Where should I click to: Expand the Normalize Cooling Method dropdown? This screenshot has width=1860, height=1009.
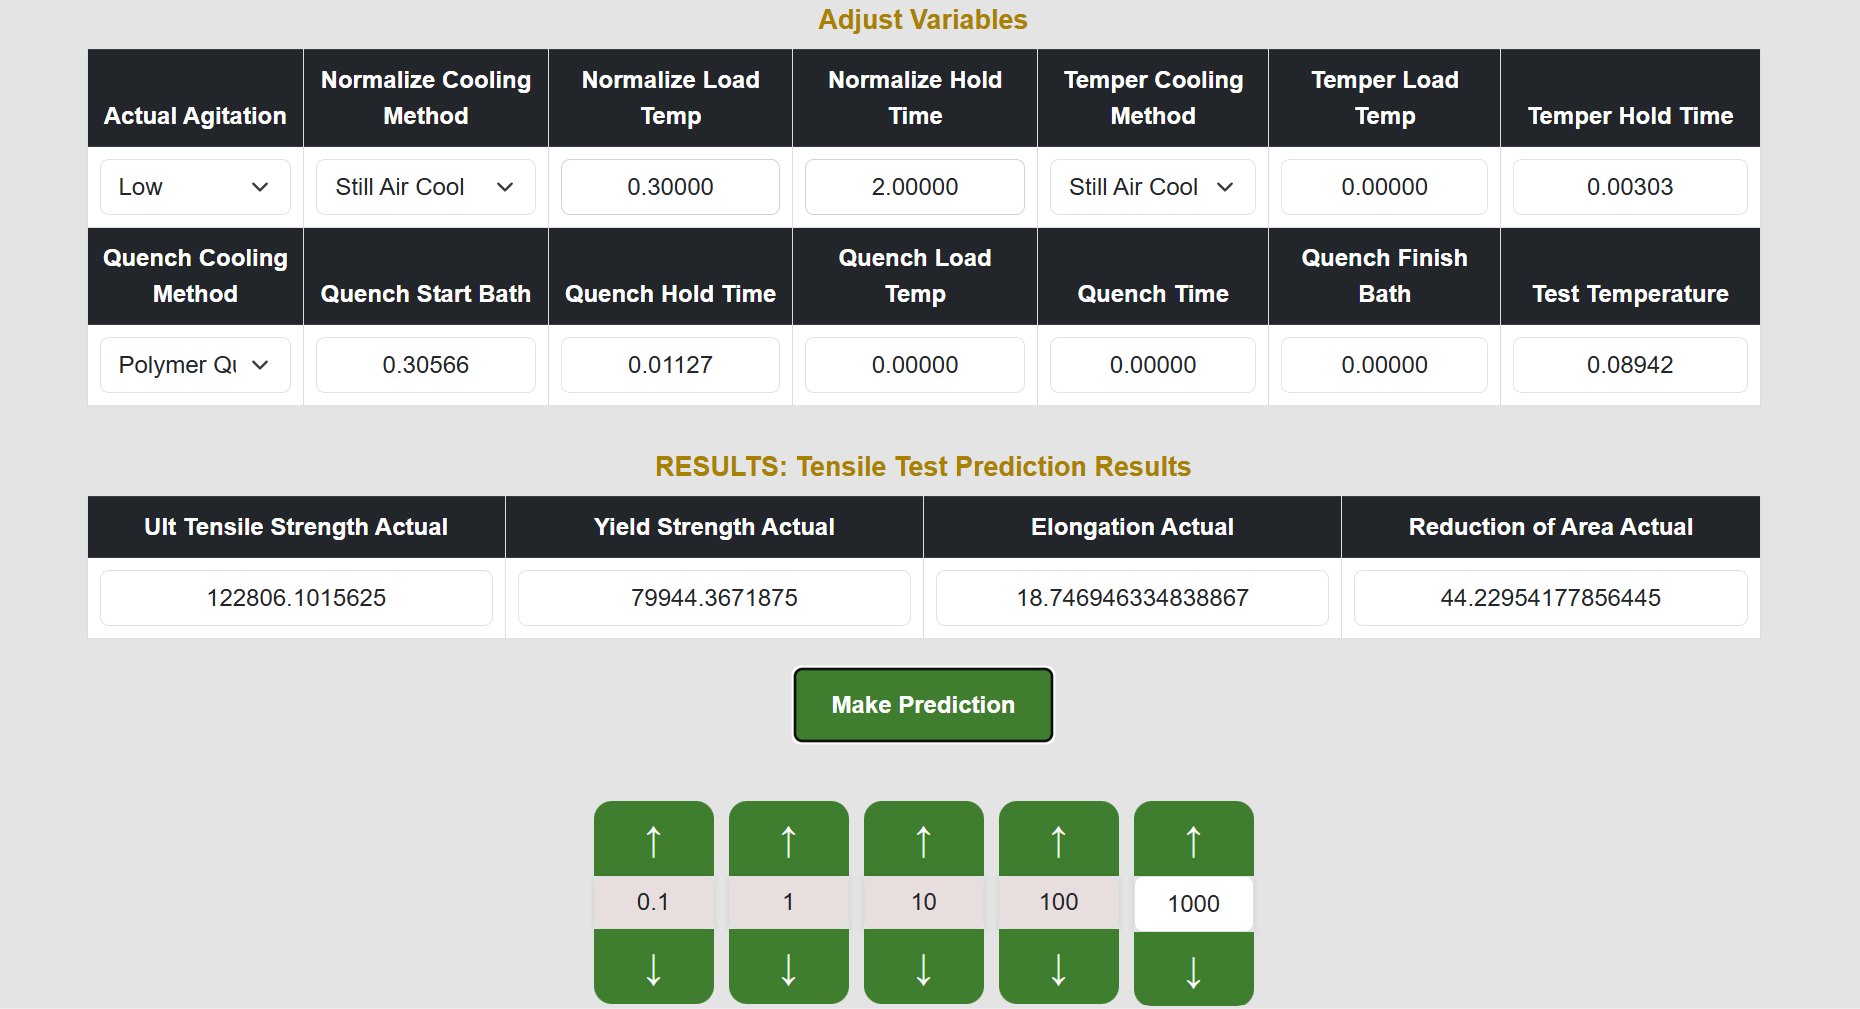point(425,187)
